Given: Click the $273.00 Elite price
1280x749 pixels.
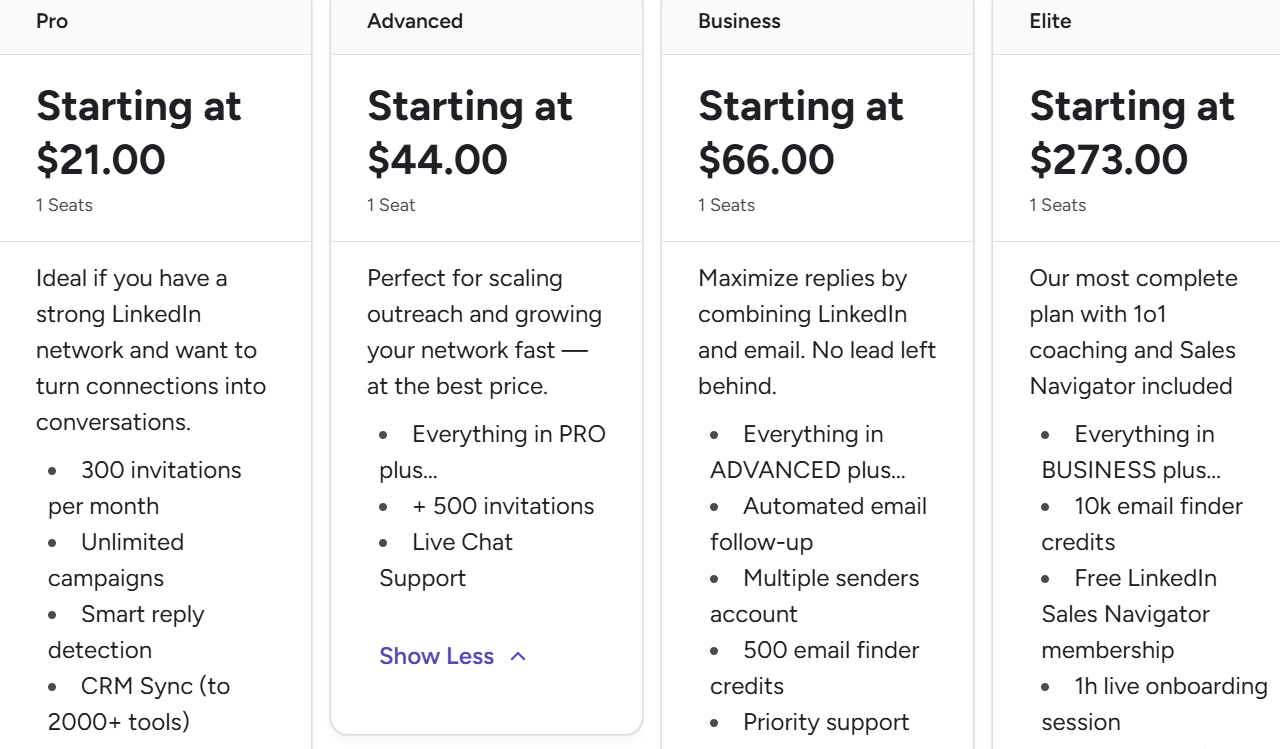Looking at the screenshot, I should click(x=1108, y=160).
